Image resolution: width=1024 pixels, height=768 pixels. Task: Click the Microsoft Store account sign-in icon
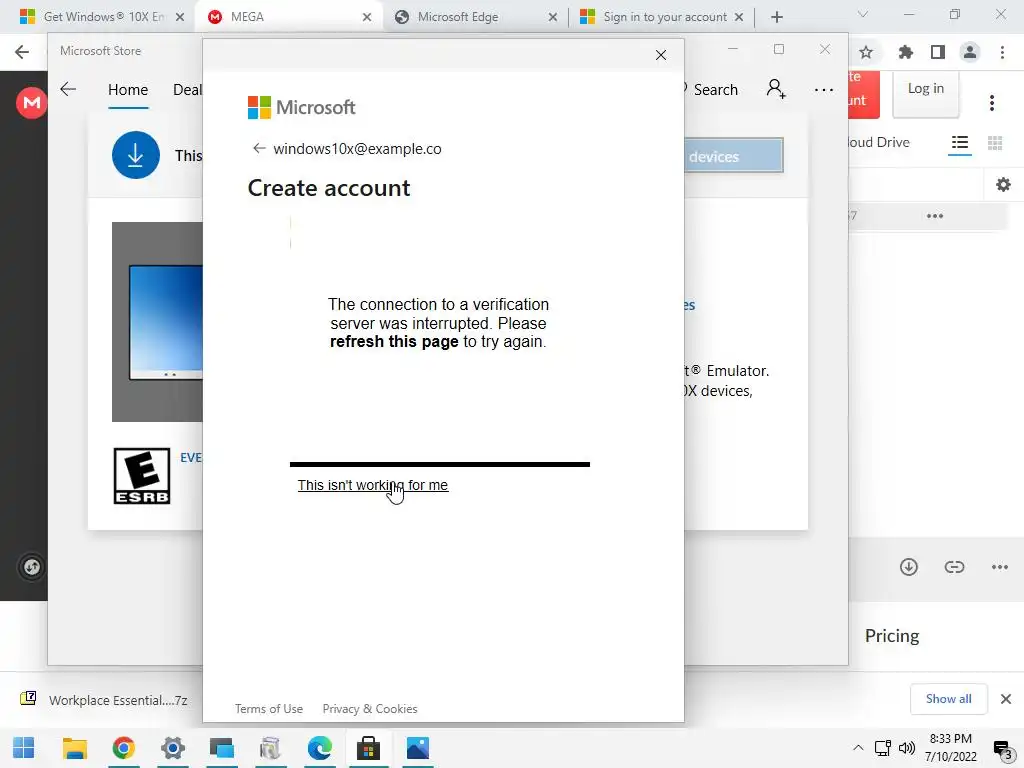(x=776, y=89)
